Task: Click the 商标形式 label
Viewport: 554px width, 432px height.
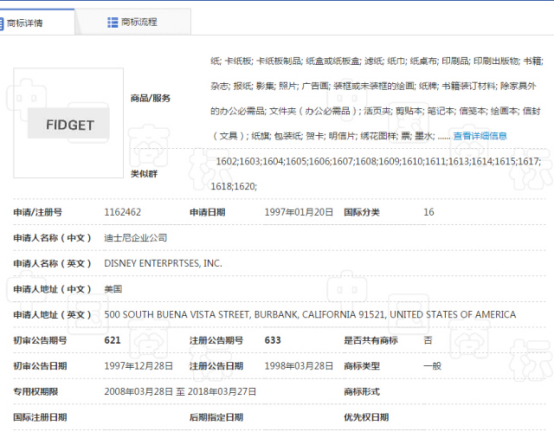Action: [x=362, y=391]
